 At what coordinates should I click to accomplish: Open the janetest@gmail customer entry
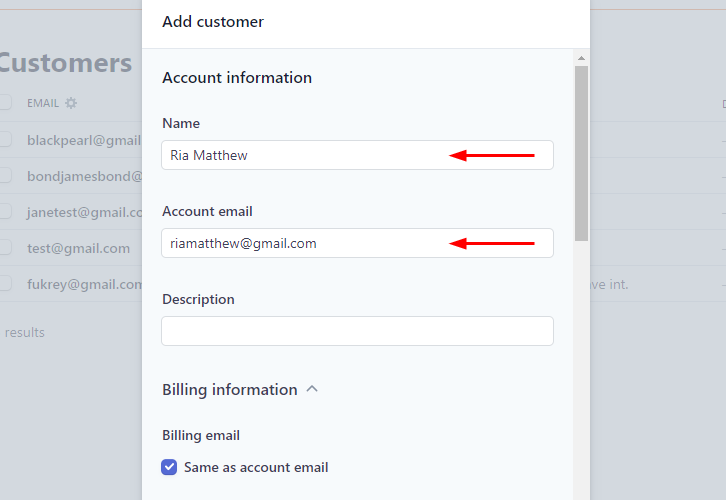coord(86,212)
